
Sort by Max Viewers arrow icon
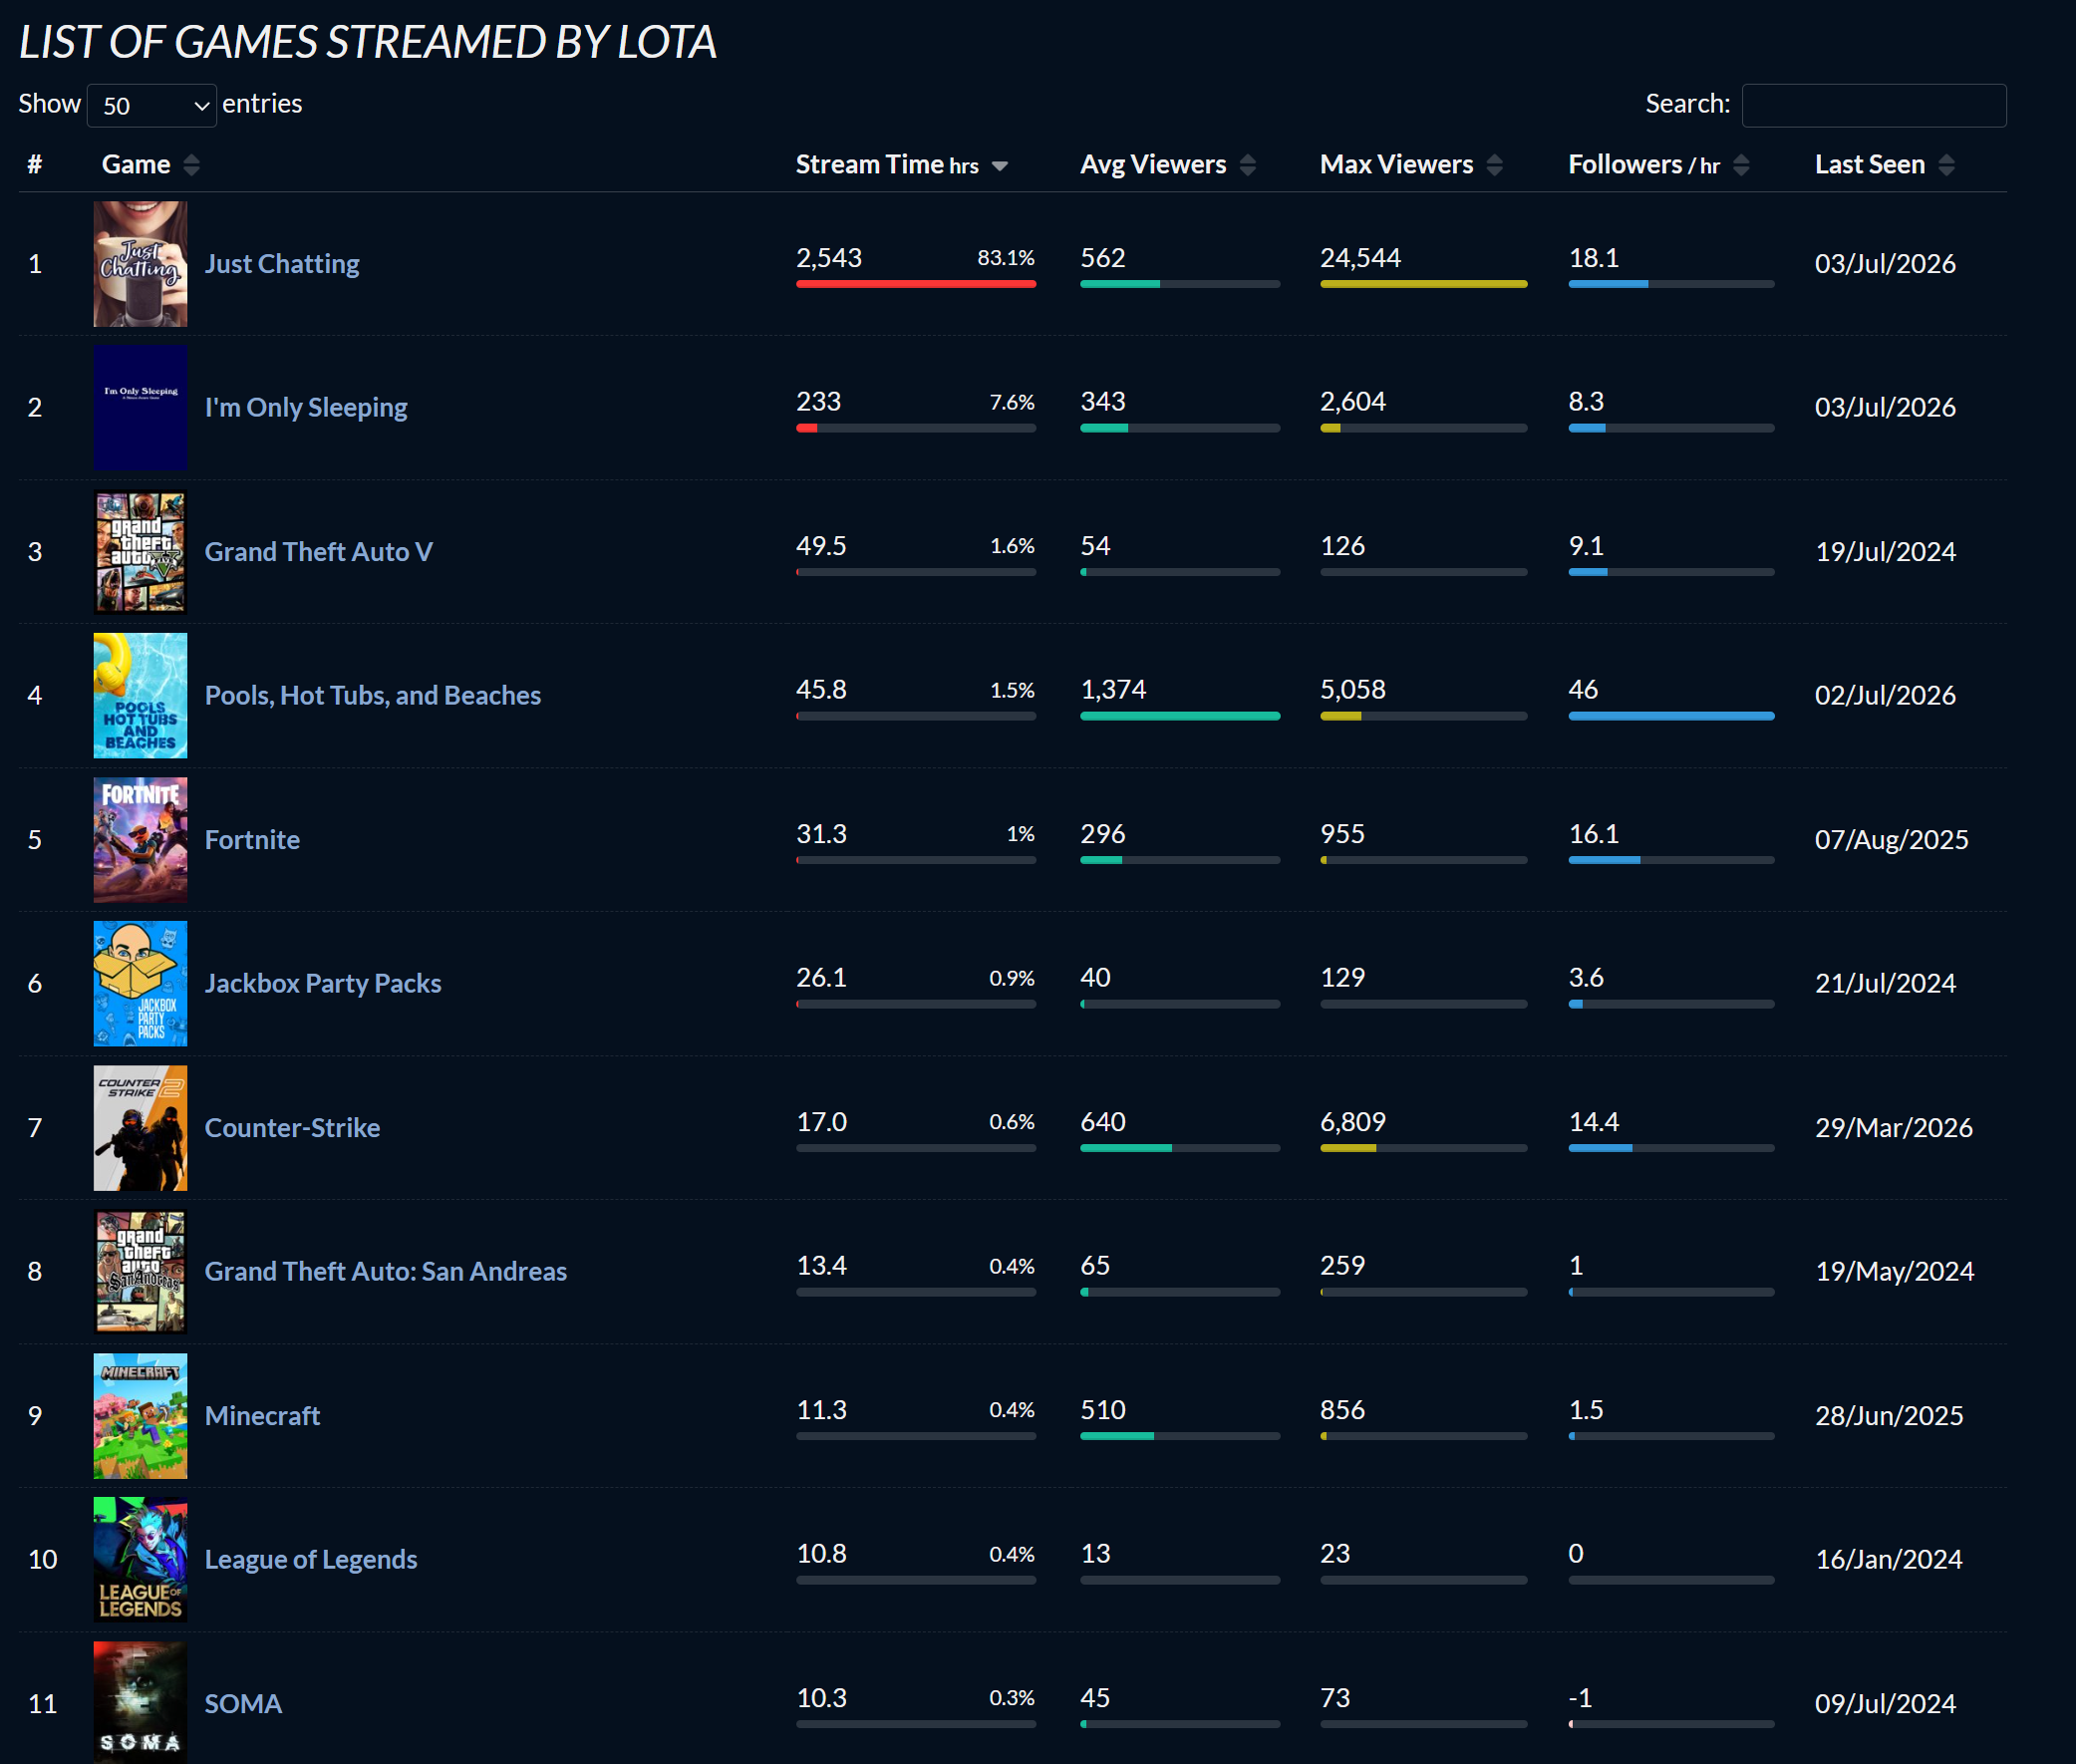pos(1494,165)
